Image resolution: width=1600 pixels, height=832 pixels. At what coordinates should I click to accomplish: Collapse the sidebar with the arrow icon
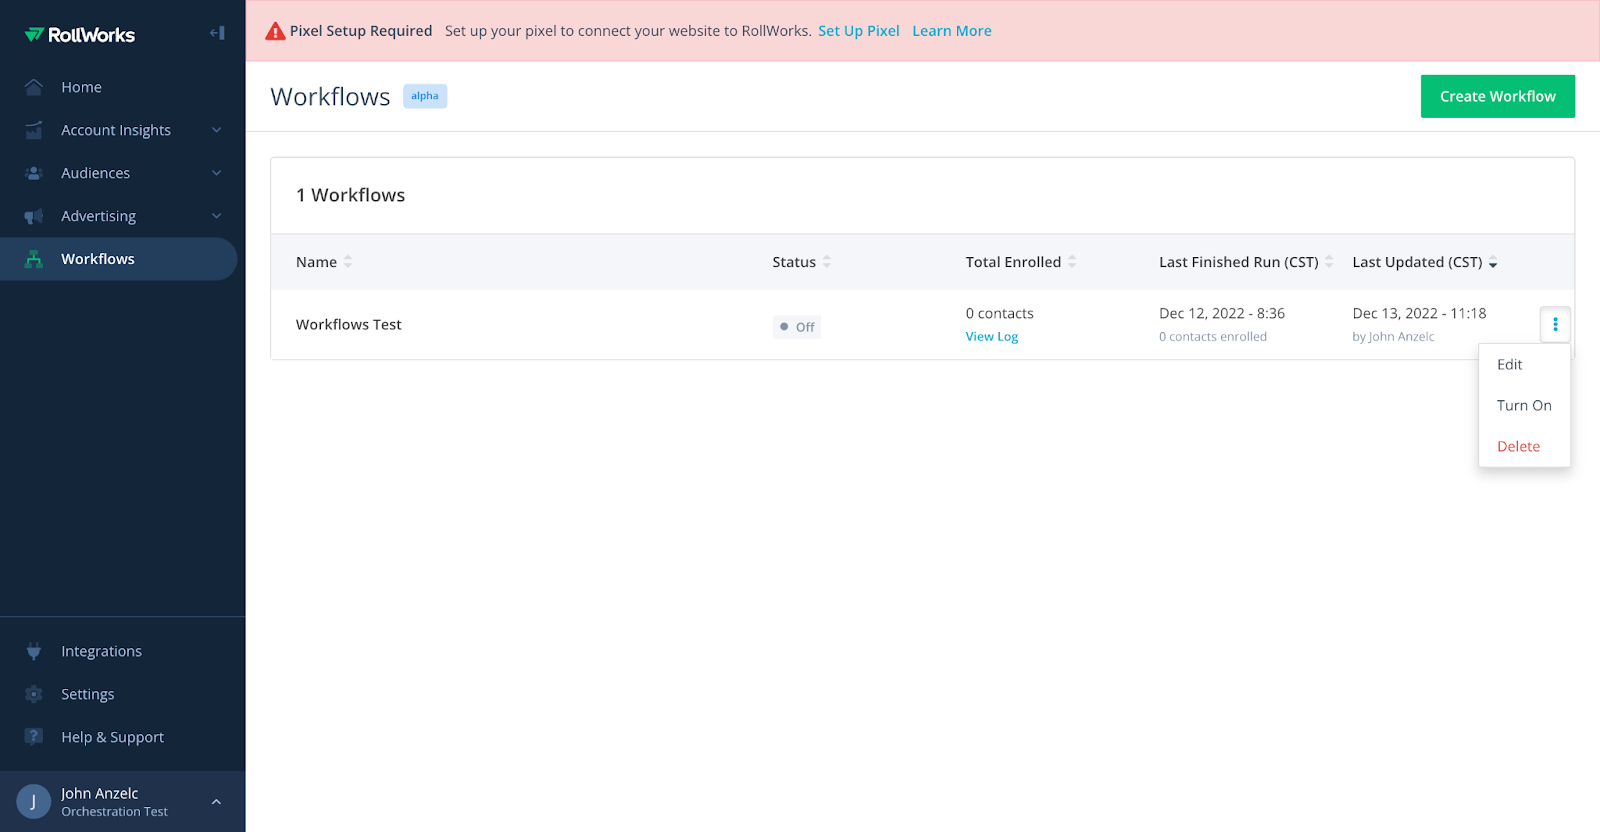(217, 33)
